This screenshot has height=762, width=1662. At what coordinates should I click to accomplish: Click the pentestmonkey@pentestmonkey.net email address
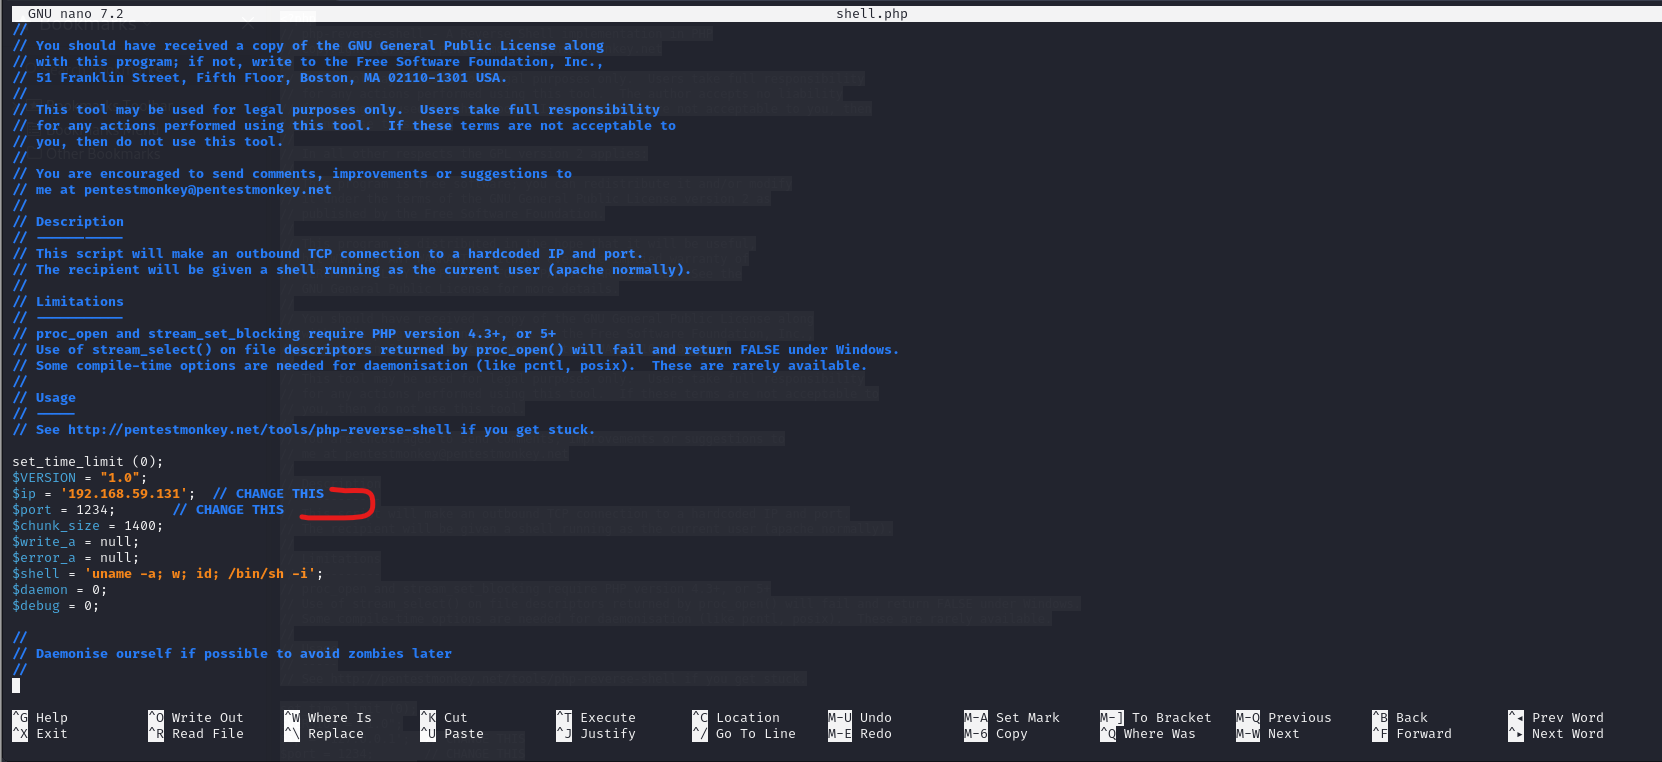208,190
